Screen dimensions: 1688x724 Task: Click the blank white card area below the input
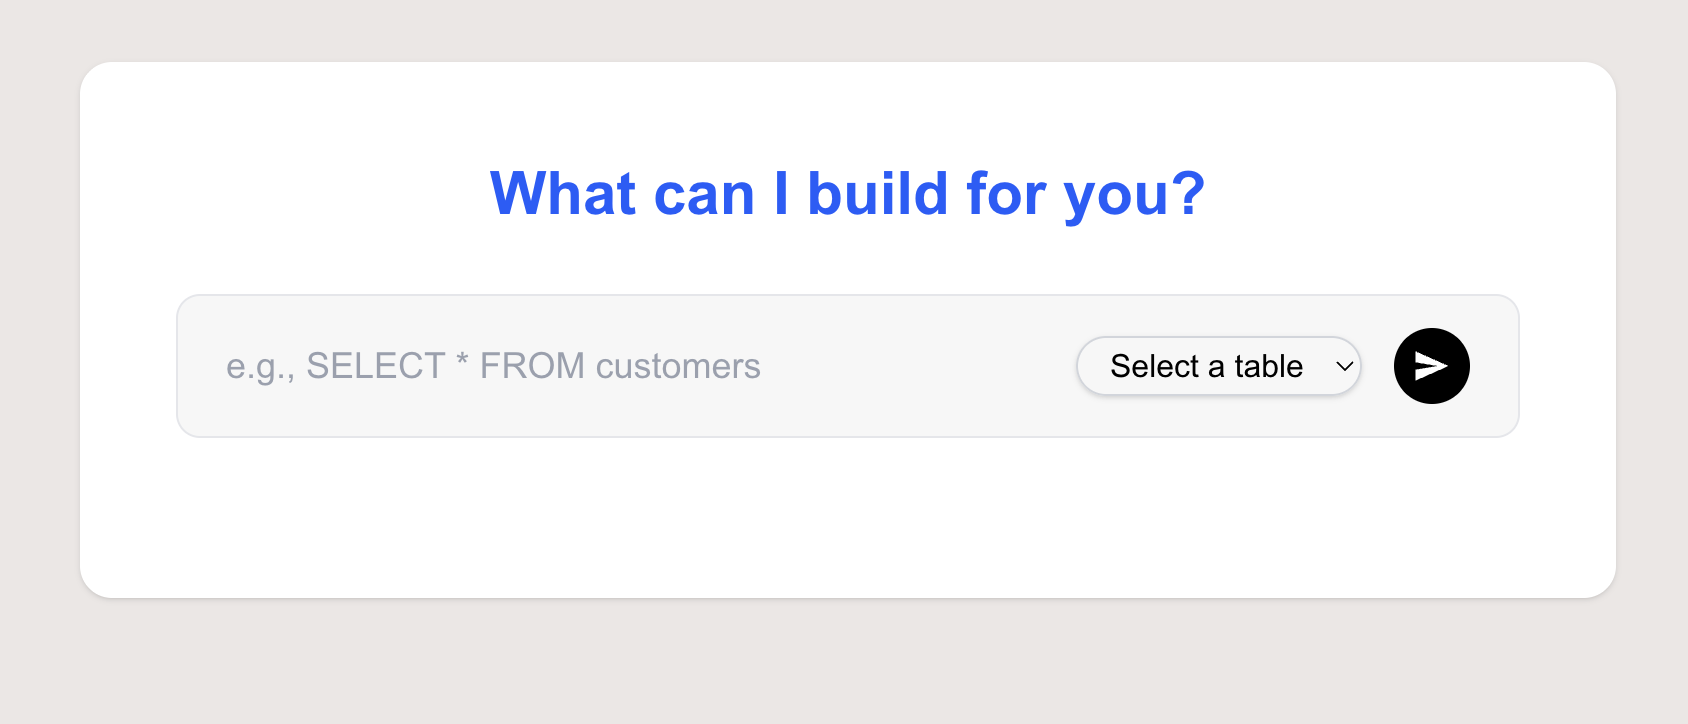(x=847, y=518)
